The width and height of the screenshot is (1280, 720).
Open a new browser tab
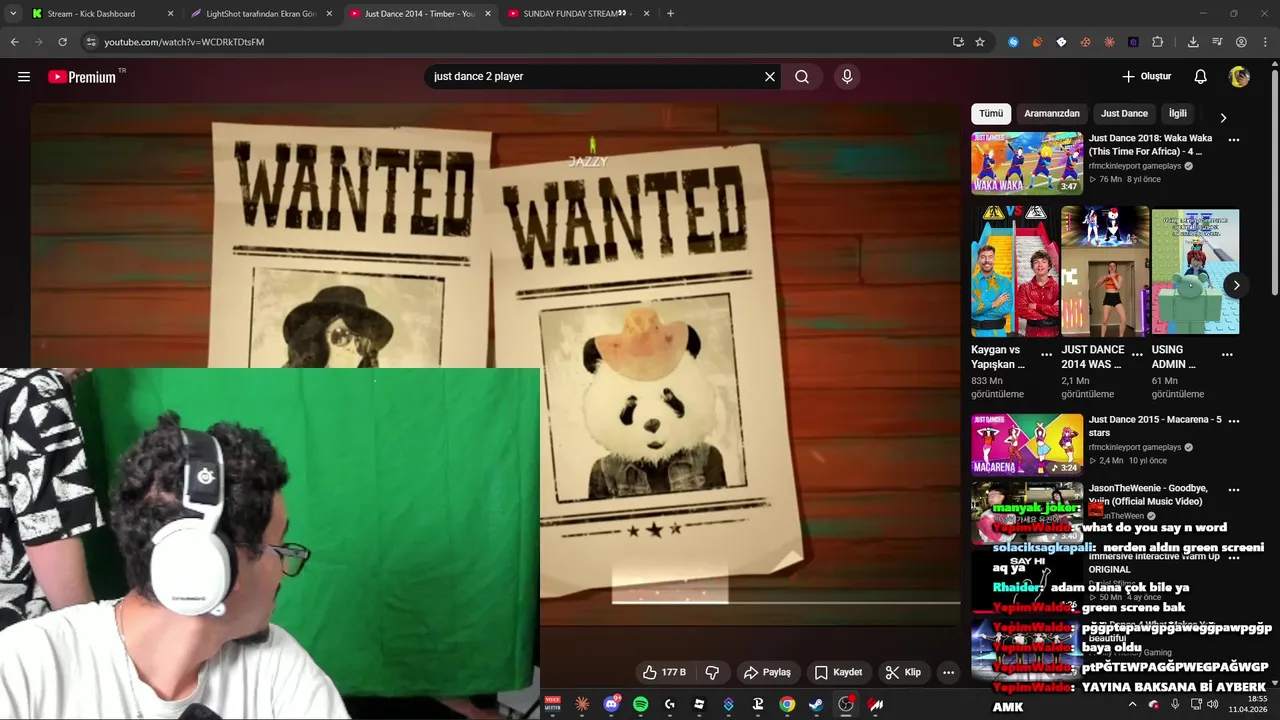[x=670, y=14]
